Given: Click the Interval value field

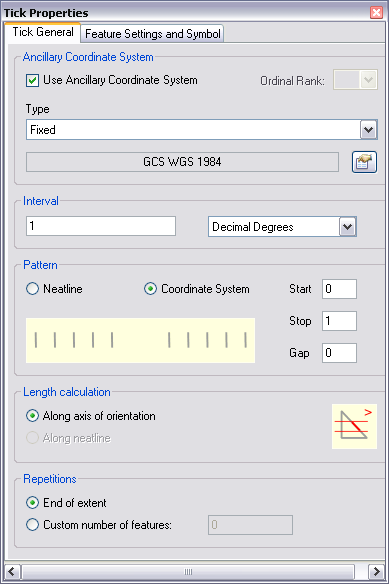Looking at the screenshot, I should coord(101,226).
